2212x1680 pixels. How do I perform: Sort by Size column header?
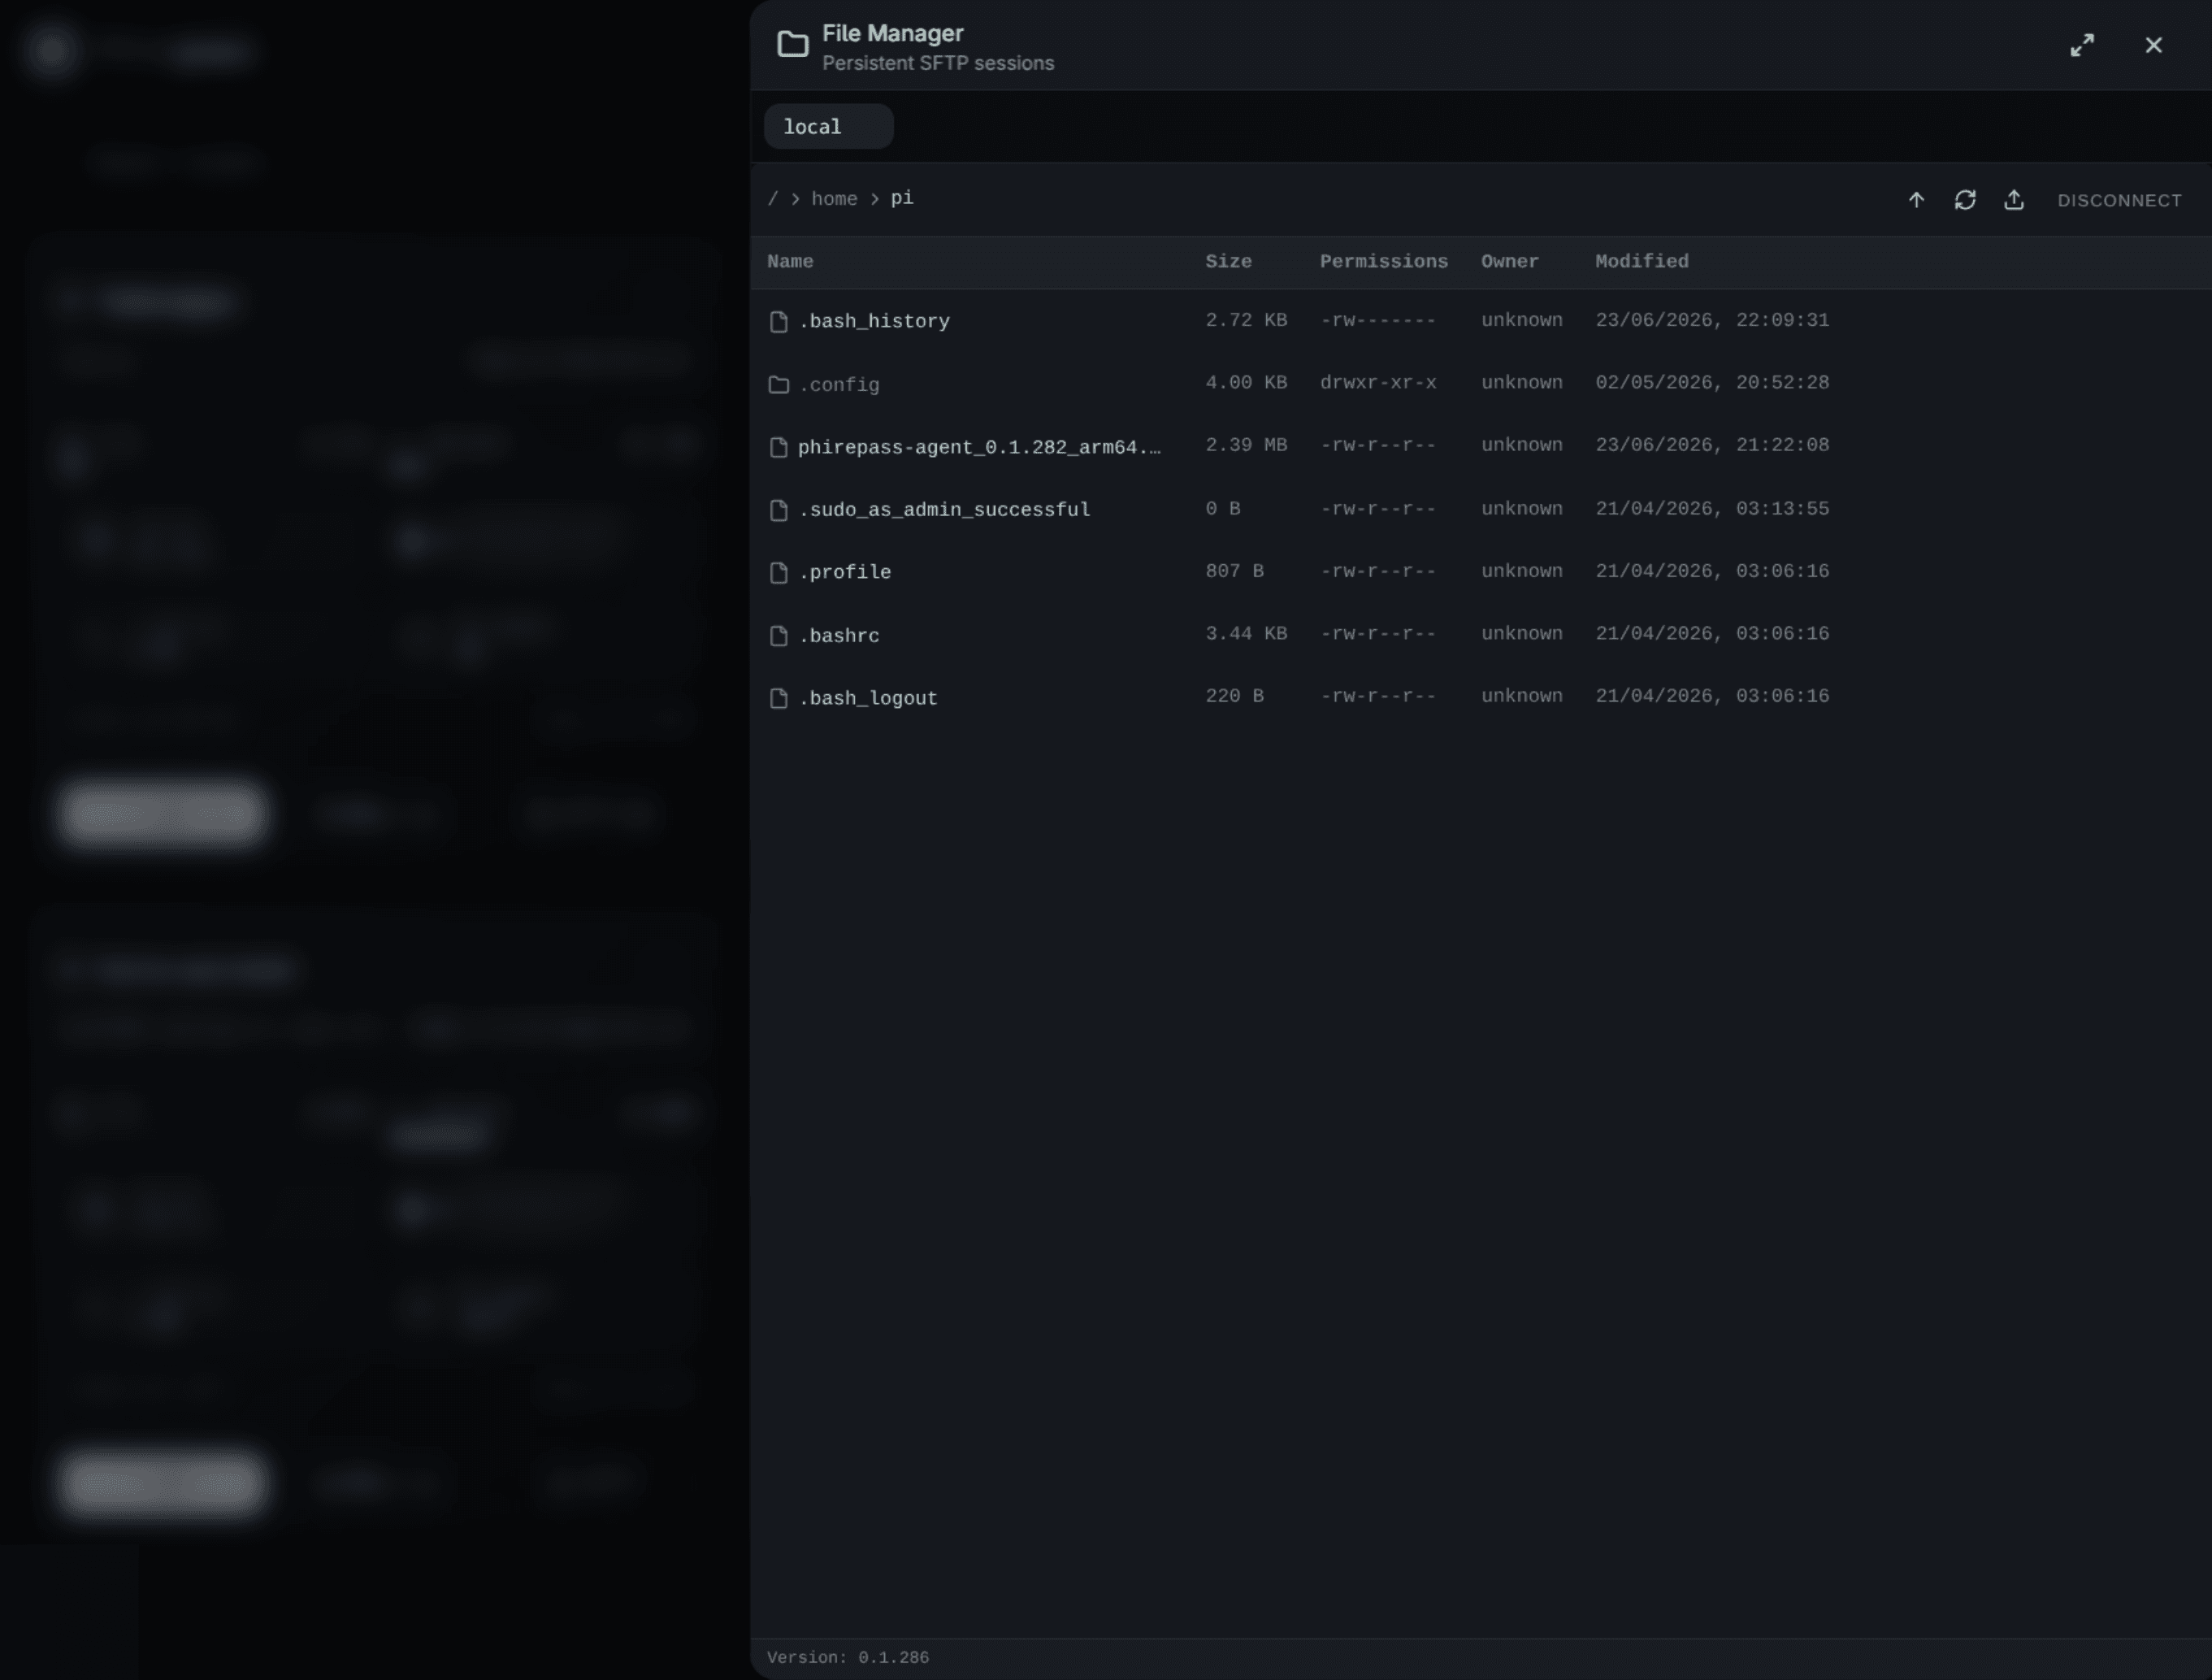(x=1228, y=262)
